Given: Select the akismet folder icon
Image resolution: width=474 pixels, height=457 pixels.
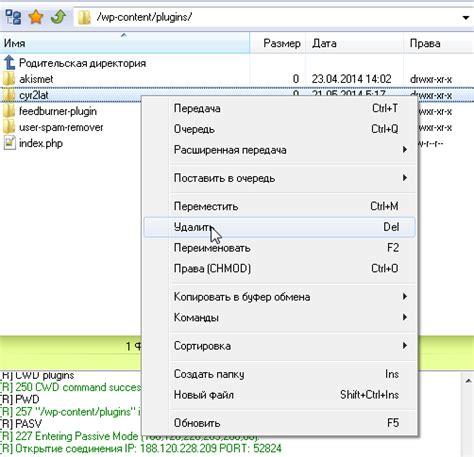Looking at the screenshot, I should 9,79.
